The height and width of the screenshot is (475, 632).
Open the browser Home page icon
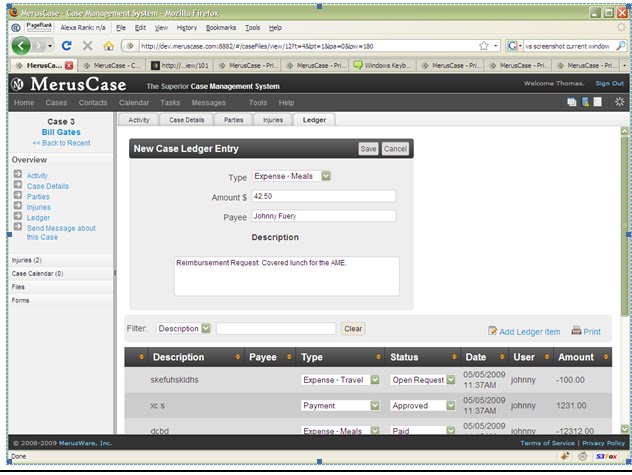coord(108,46)
